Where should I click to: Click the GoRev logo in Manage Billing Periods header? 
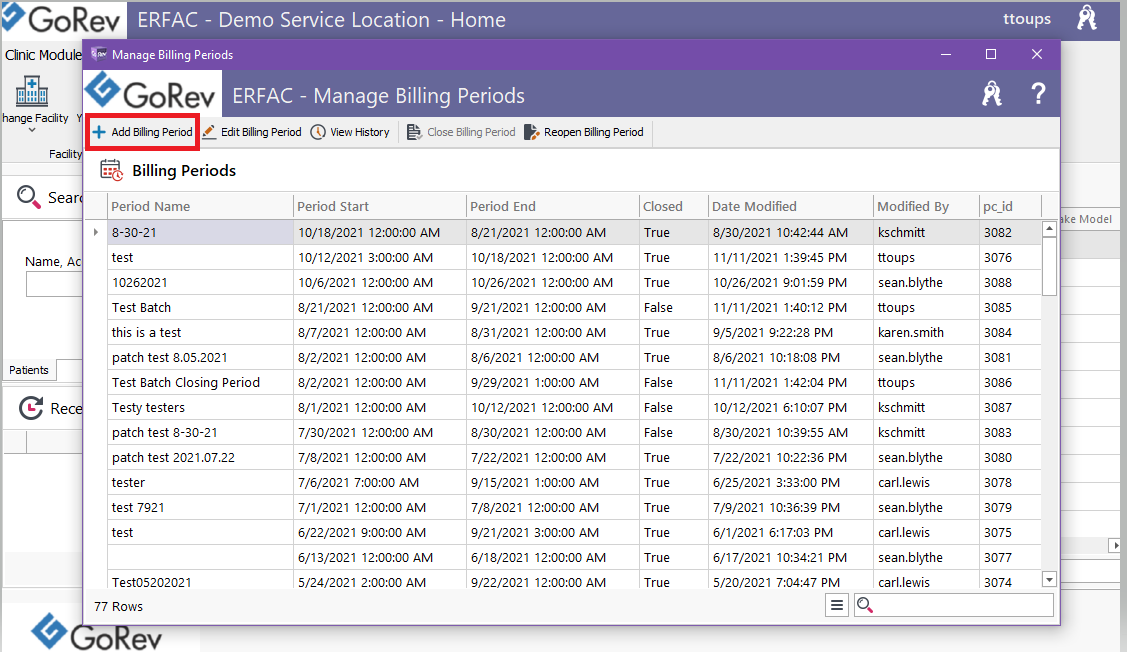coord(151,93)
